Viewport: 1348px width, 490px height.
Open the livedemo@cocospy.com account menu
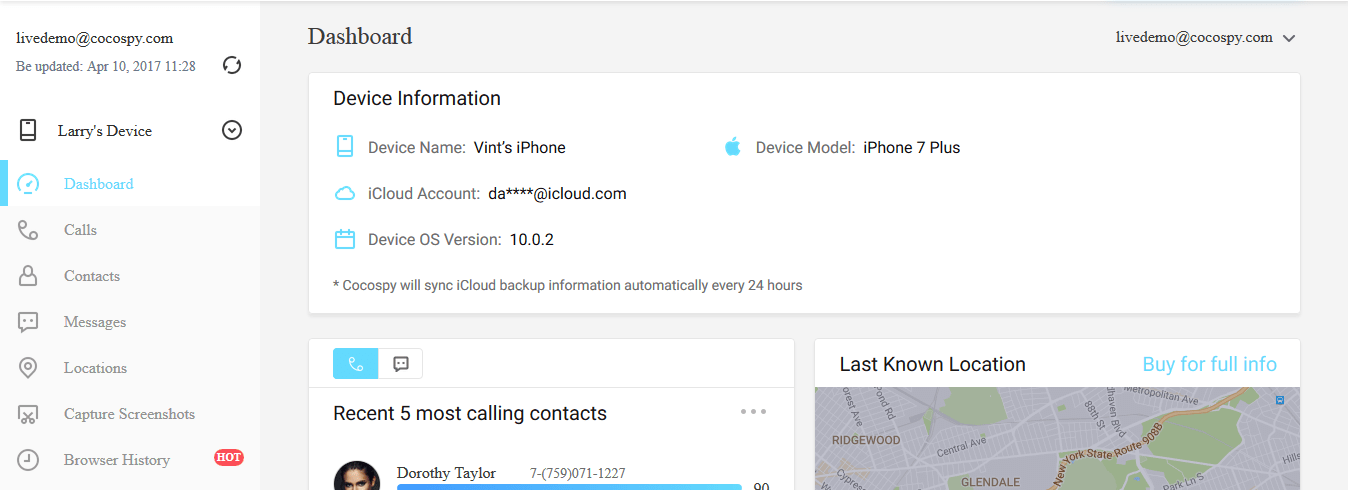click(1206, 38)
